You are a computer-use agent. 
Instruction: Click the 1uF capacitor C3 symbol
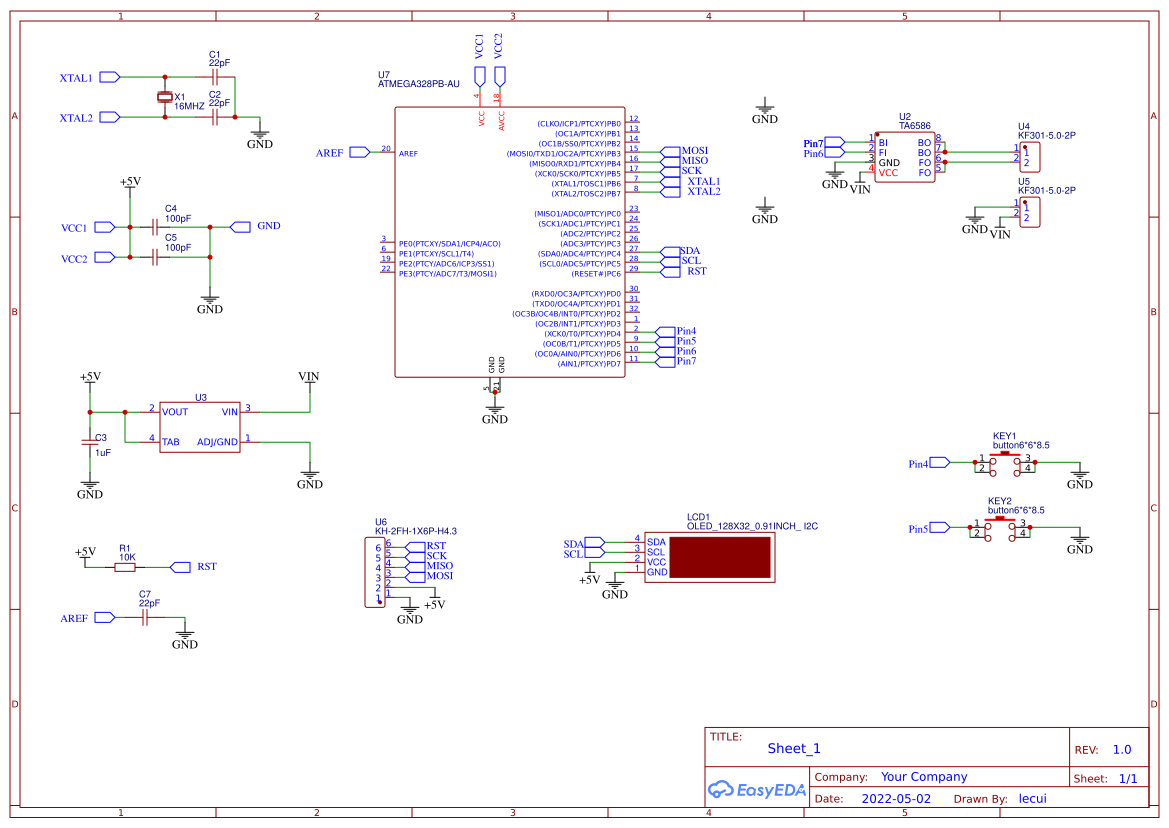tap(91, 440)
